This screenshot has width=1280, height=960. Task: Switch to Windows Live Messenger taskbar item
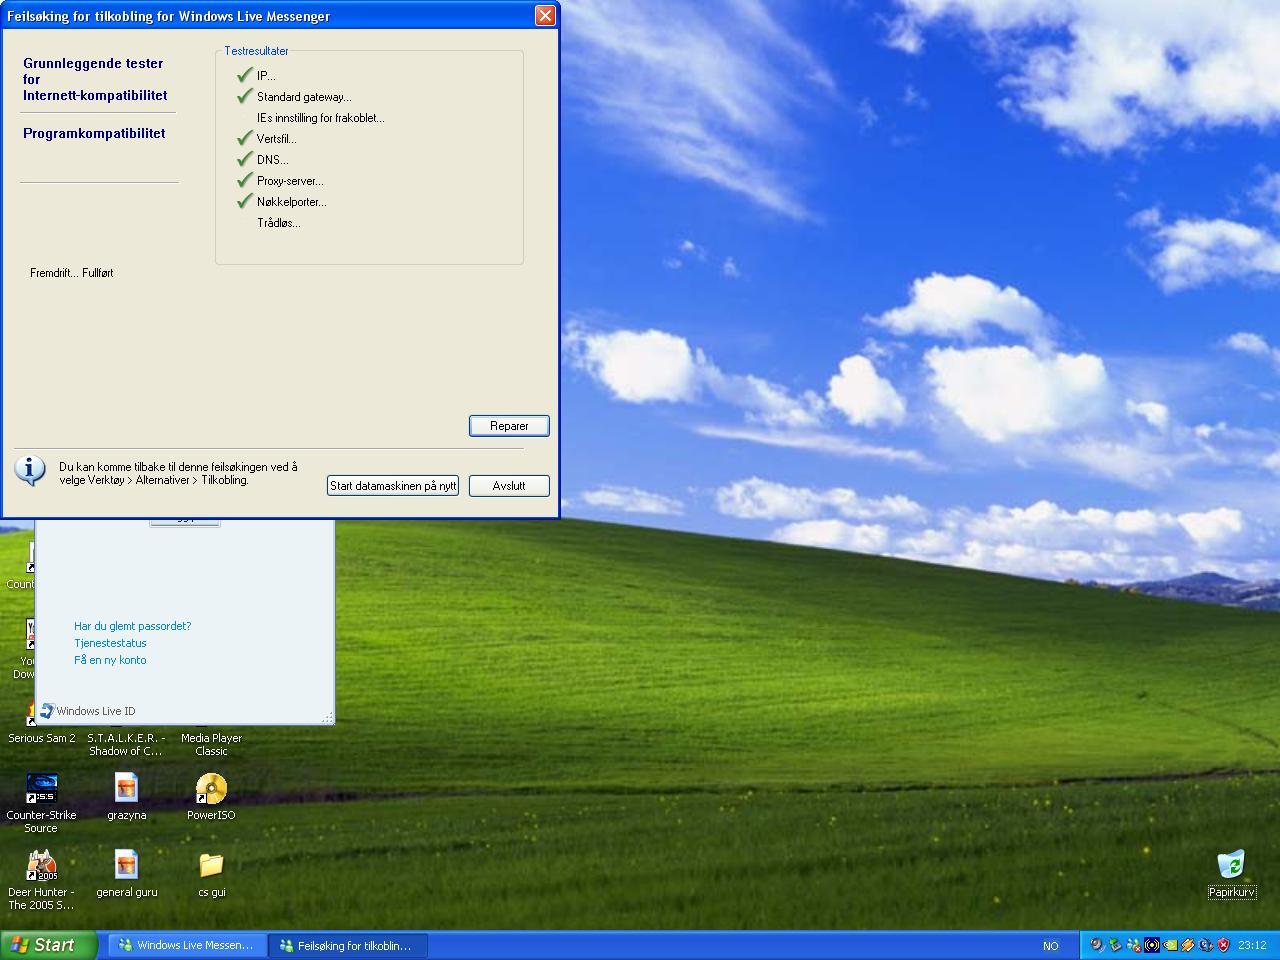pyautogui.click(x=187, y=945)
